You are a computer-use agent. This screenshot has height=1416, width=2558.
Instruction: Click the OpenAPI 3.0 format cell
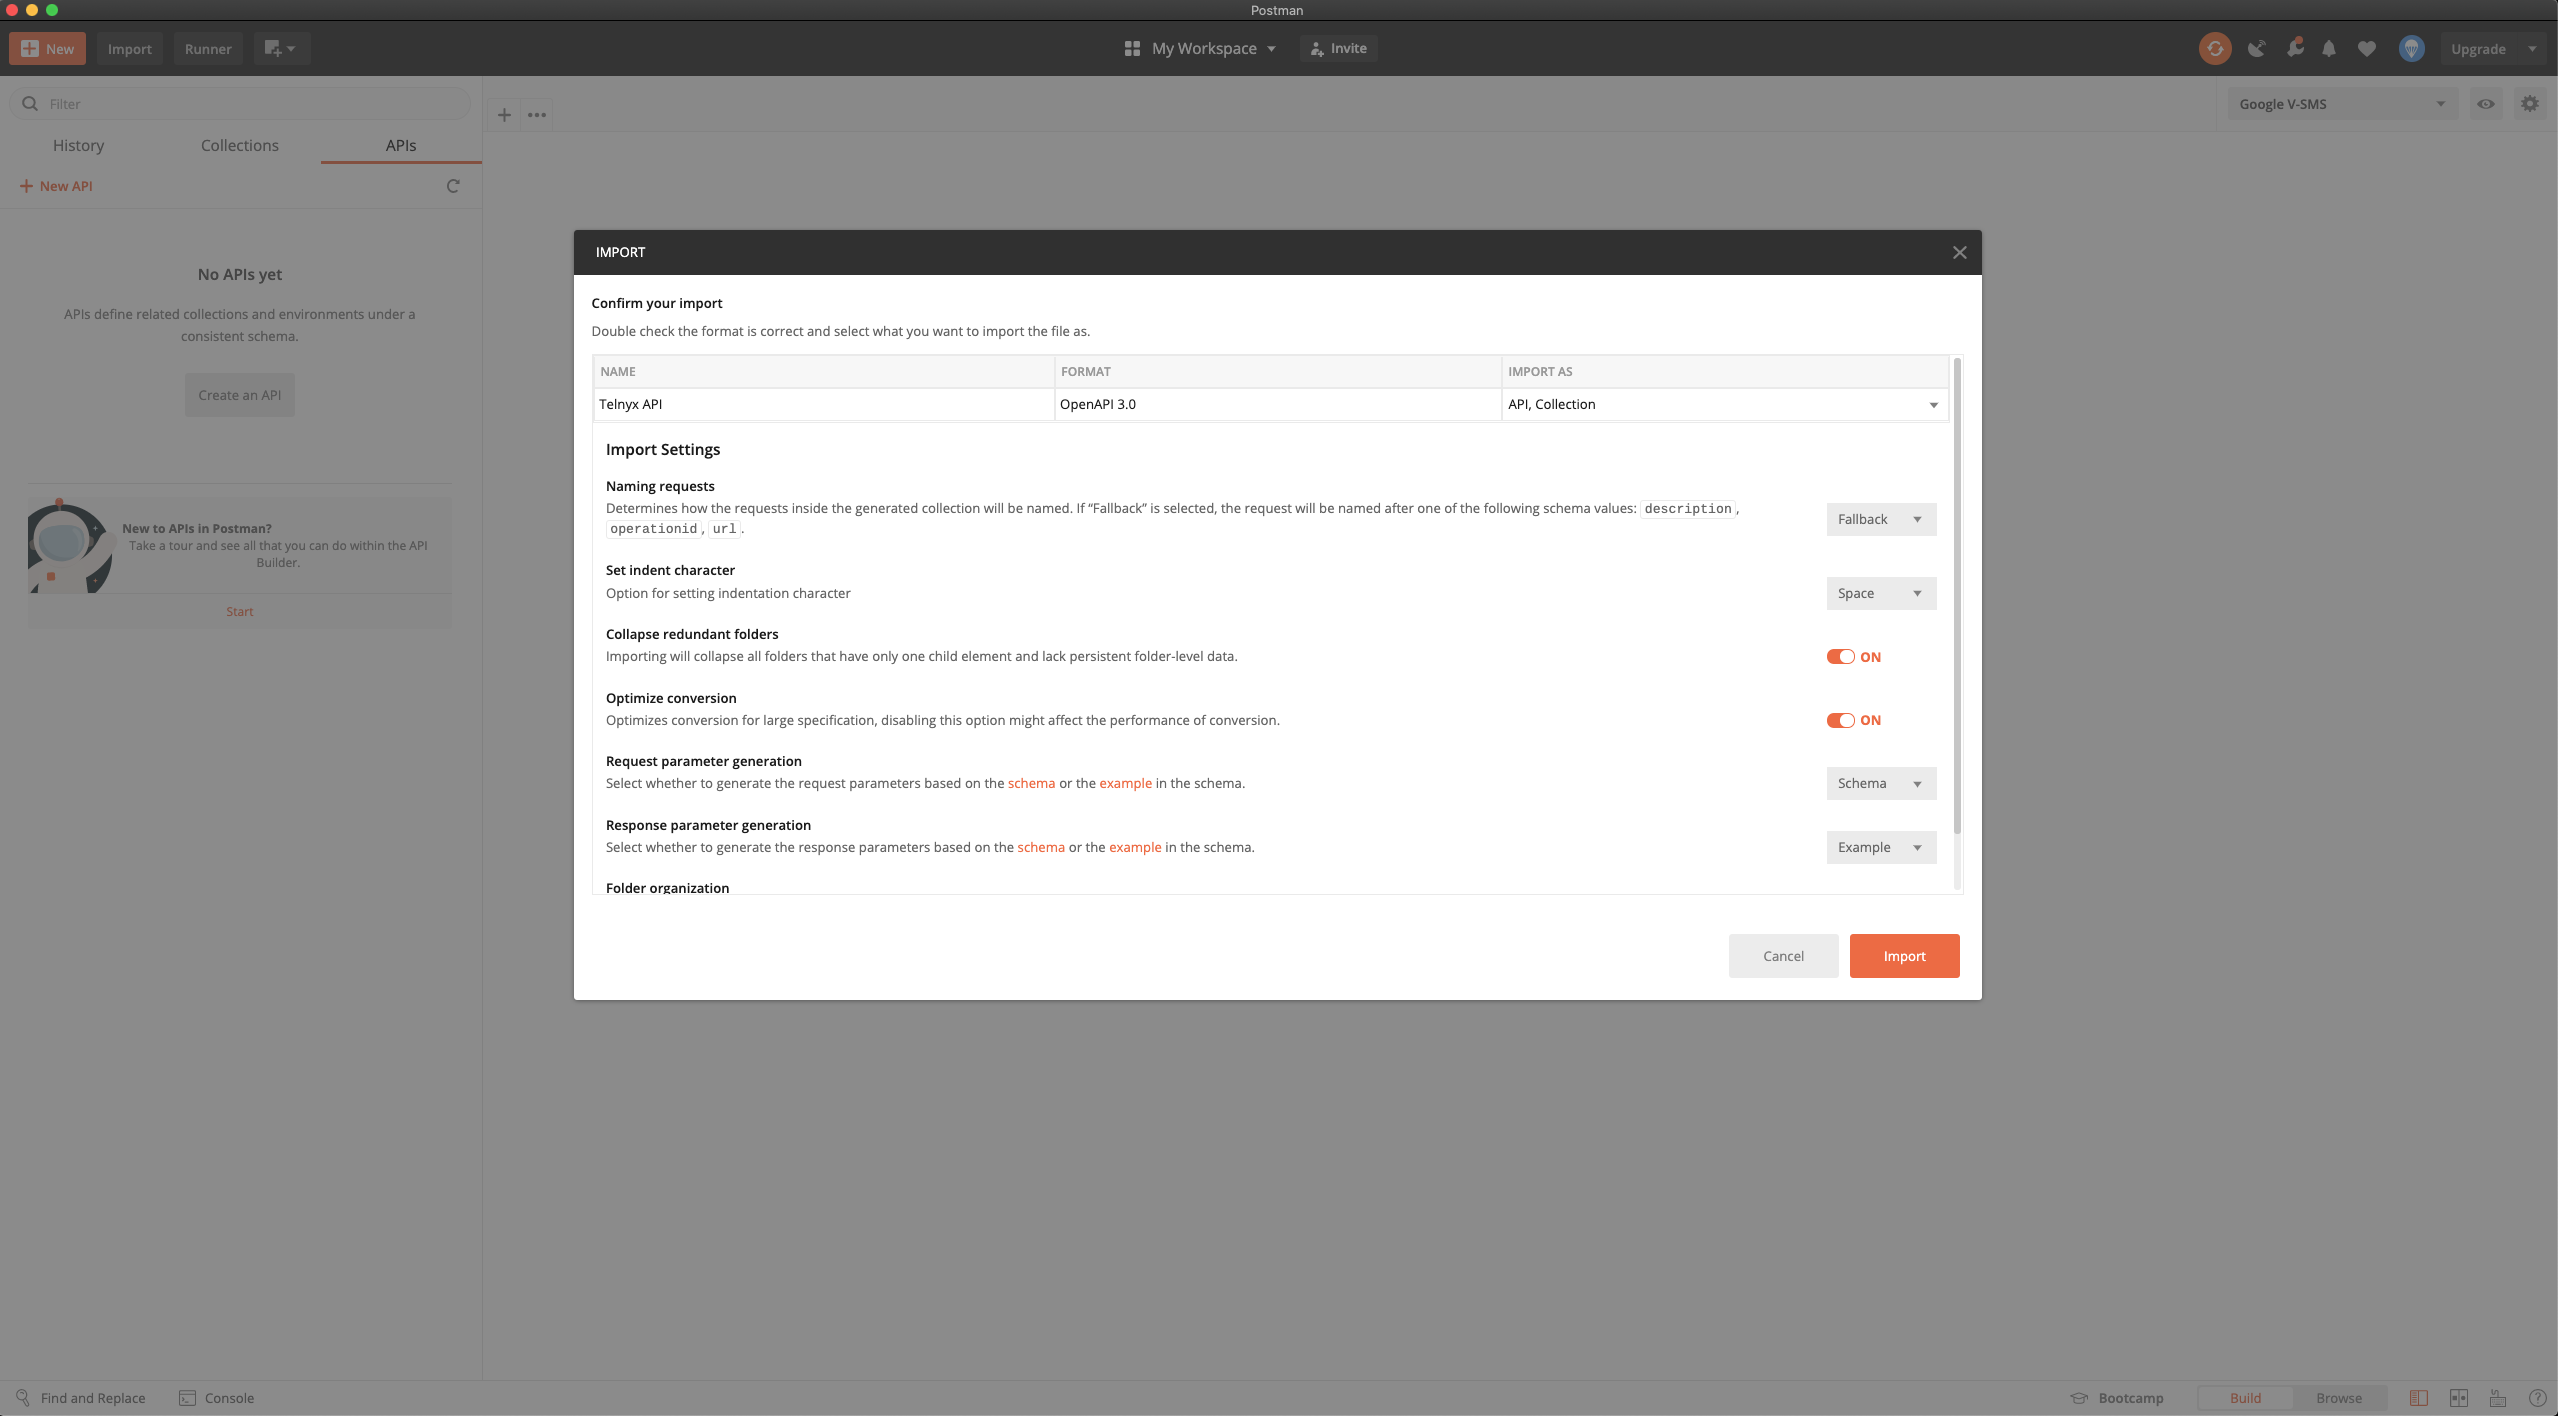pos(1278,404)
